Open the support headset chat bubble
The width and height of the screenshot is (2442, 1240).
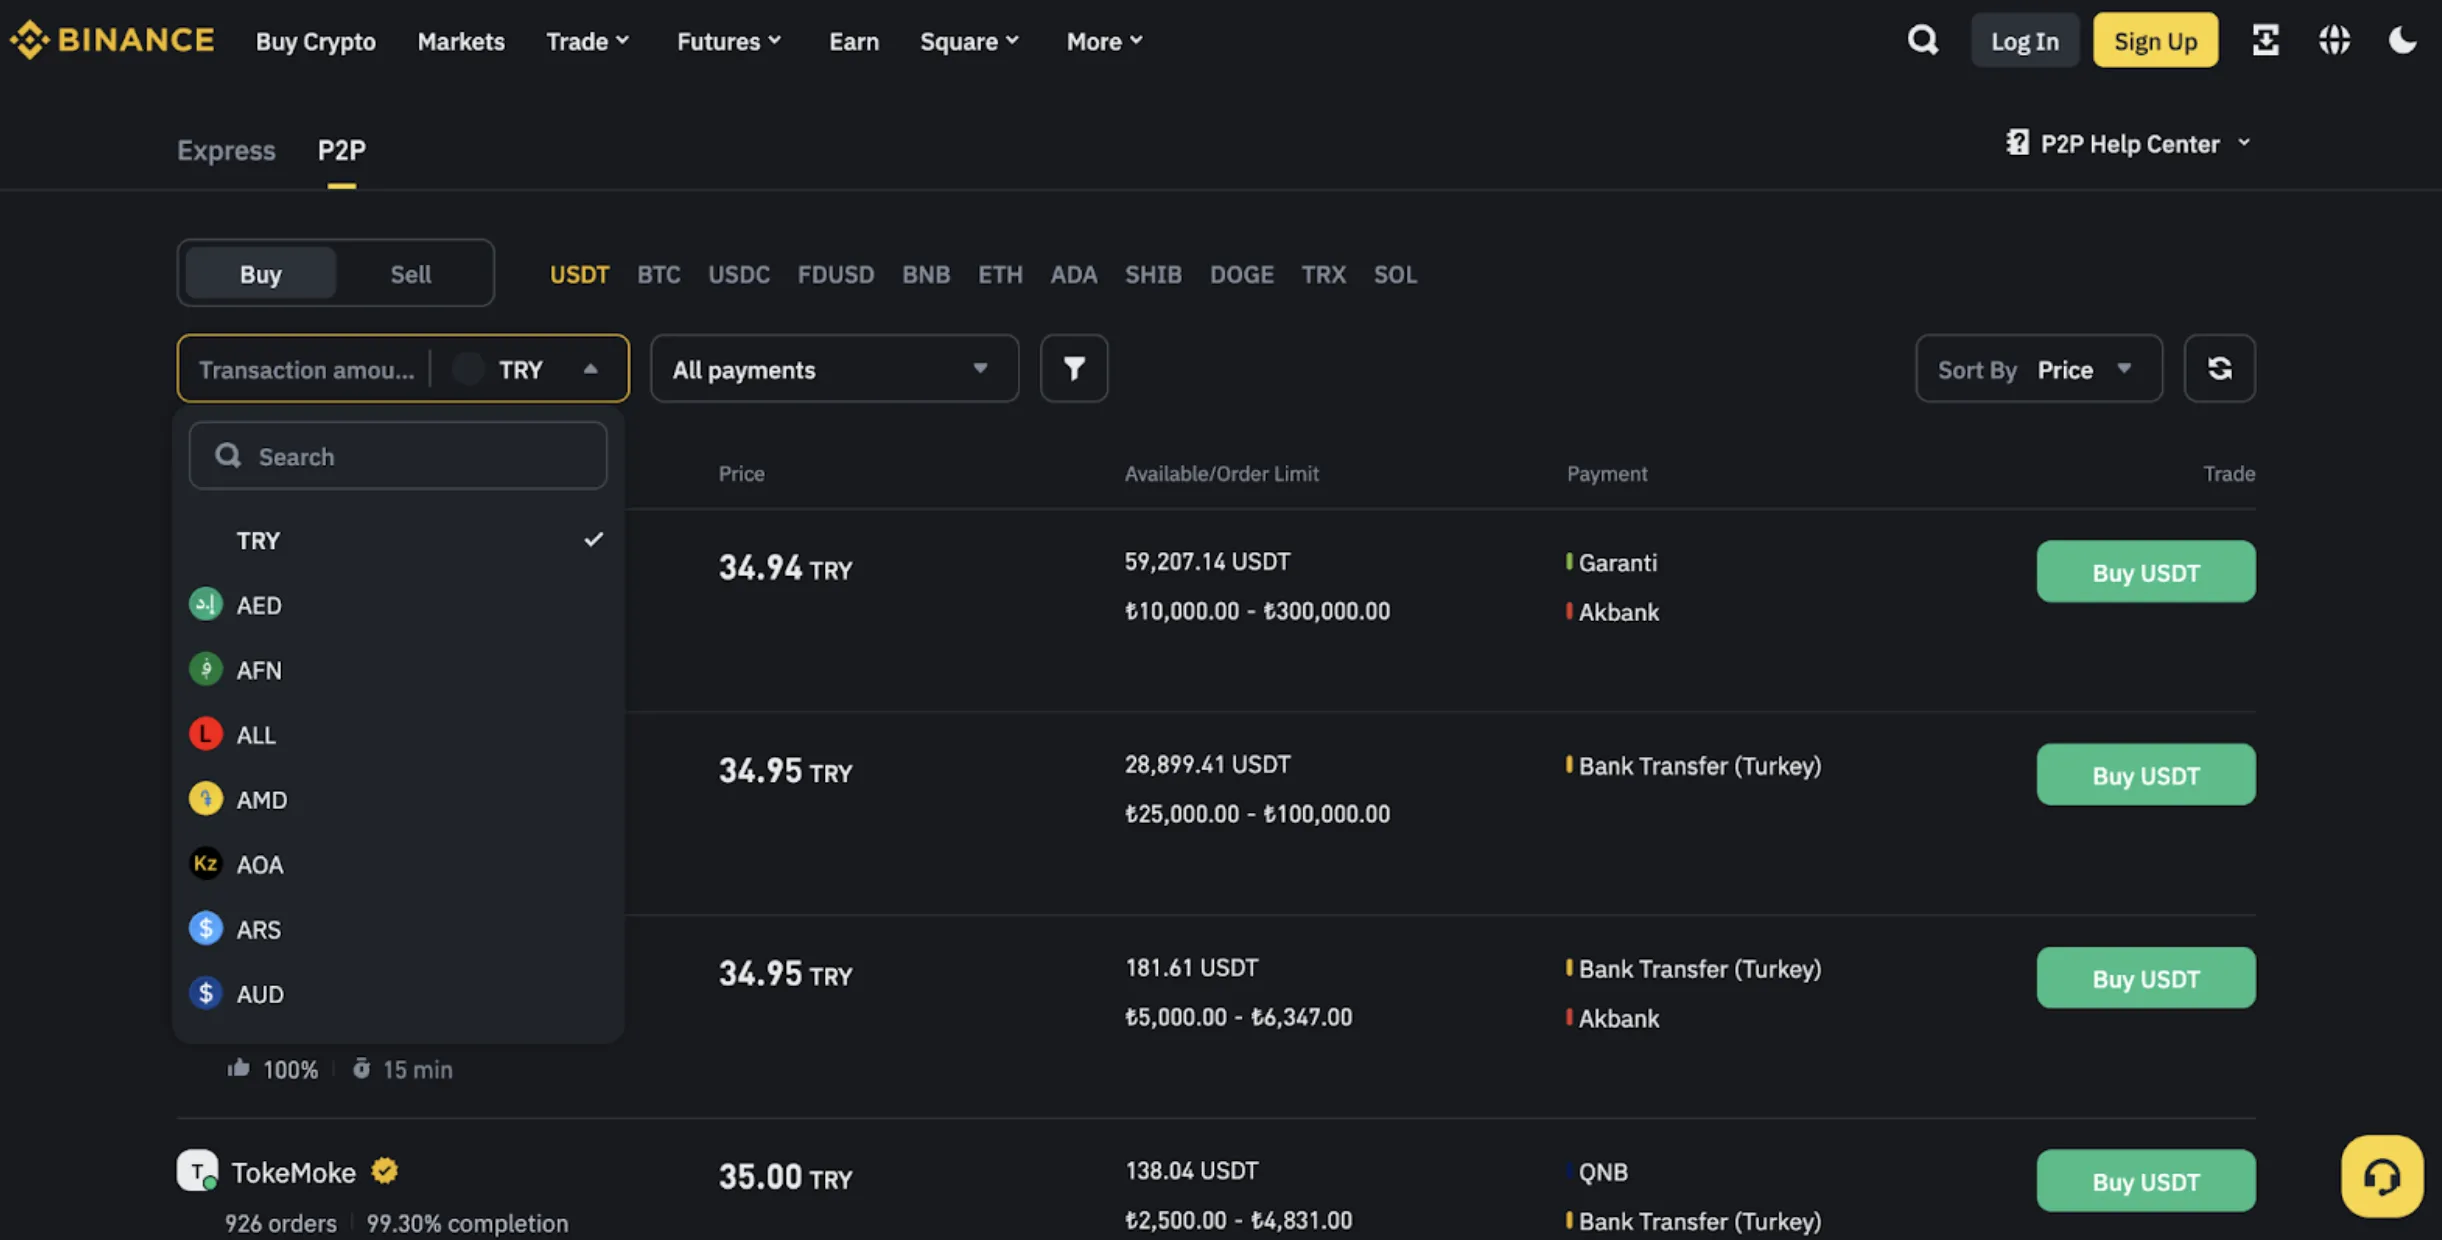click(x=2381, y=1176)
